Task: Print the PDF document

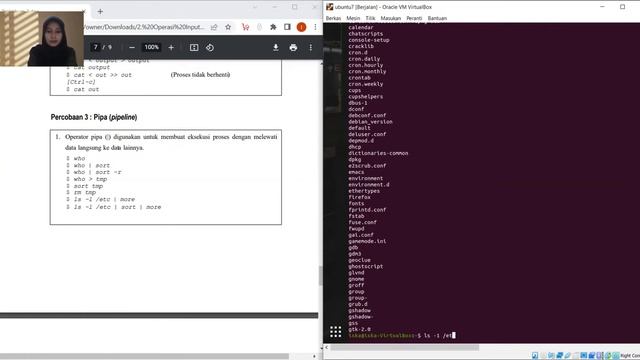Action: (293, 47)
